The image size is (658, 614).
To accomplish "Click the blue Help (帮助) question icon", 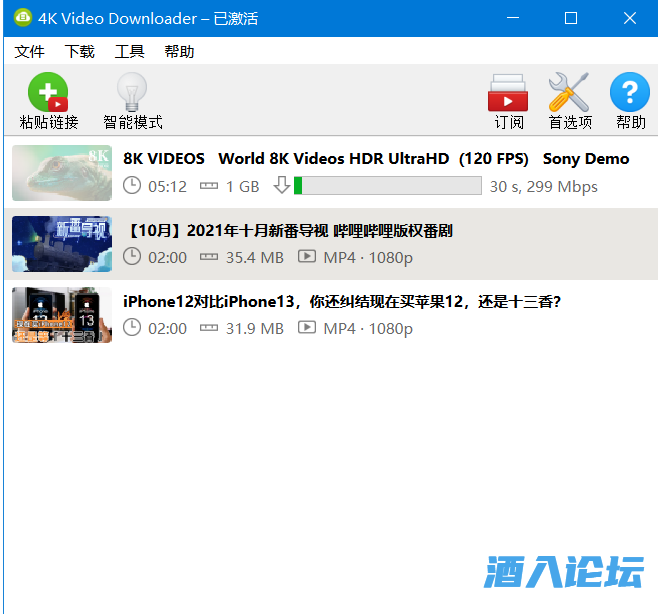I will pyautogui.click(x=630, y=93).
